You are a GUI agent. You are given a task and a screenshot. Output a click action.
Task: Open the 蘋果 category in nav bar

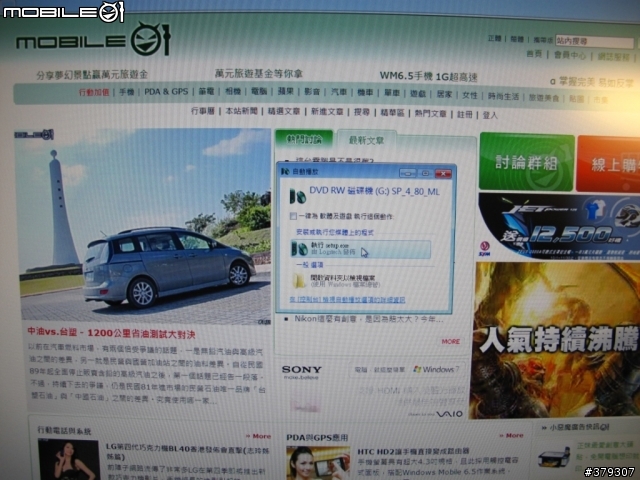click(286, 91)
